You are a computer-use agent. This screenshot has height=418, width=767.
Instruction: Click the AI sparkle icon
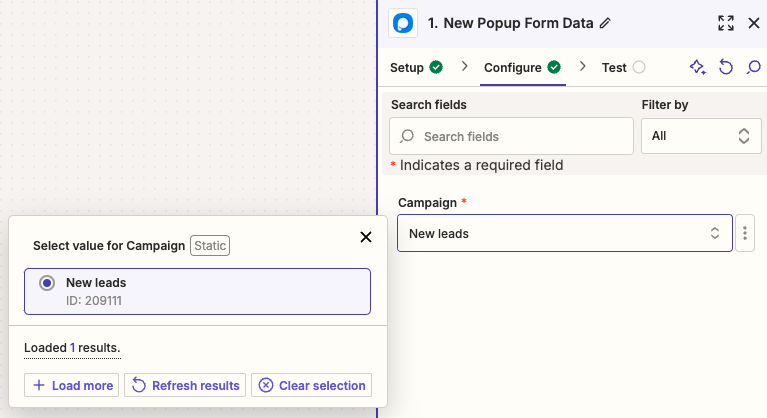(698, 68)
